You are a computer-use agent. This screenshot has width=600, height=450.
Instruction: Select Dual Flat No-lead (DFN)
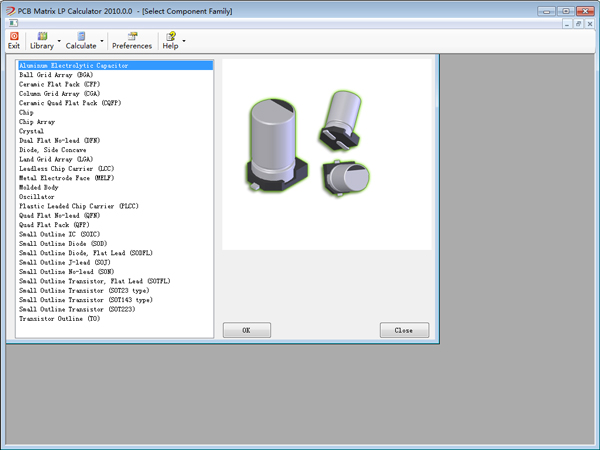click(115, 140)
